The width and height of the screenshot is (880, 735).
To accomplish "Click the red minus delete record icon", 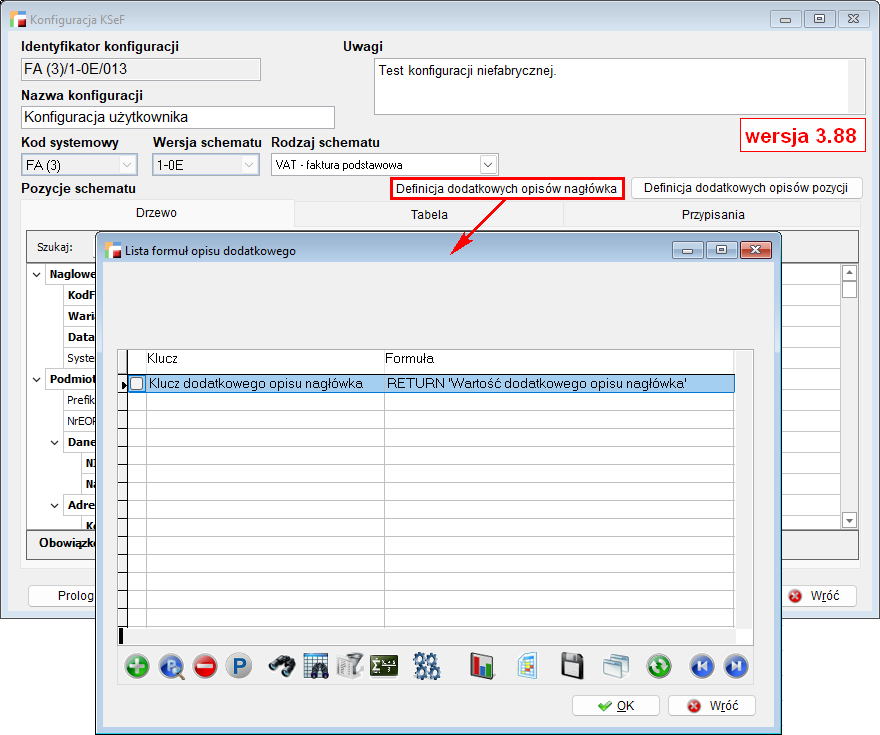I will (x=205, y=667).
